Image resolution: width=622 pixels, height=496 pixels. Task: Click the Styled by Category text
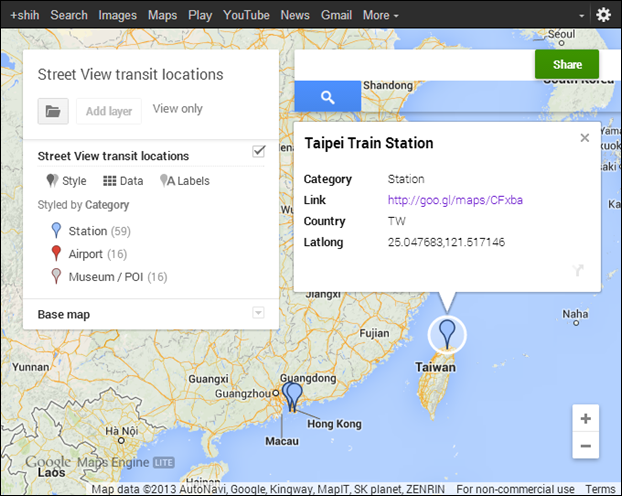(x=83, y=205)
